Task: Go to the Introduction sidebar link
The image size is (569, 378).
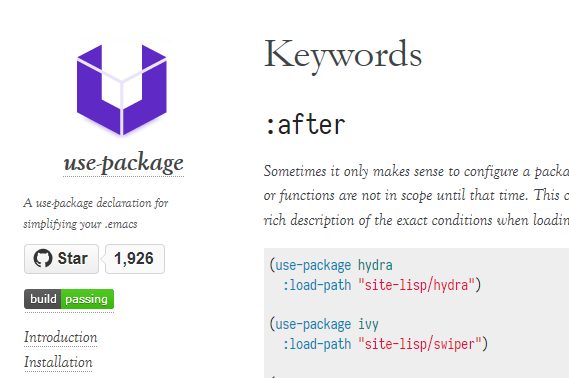Action: click(61, 337)
